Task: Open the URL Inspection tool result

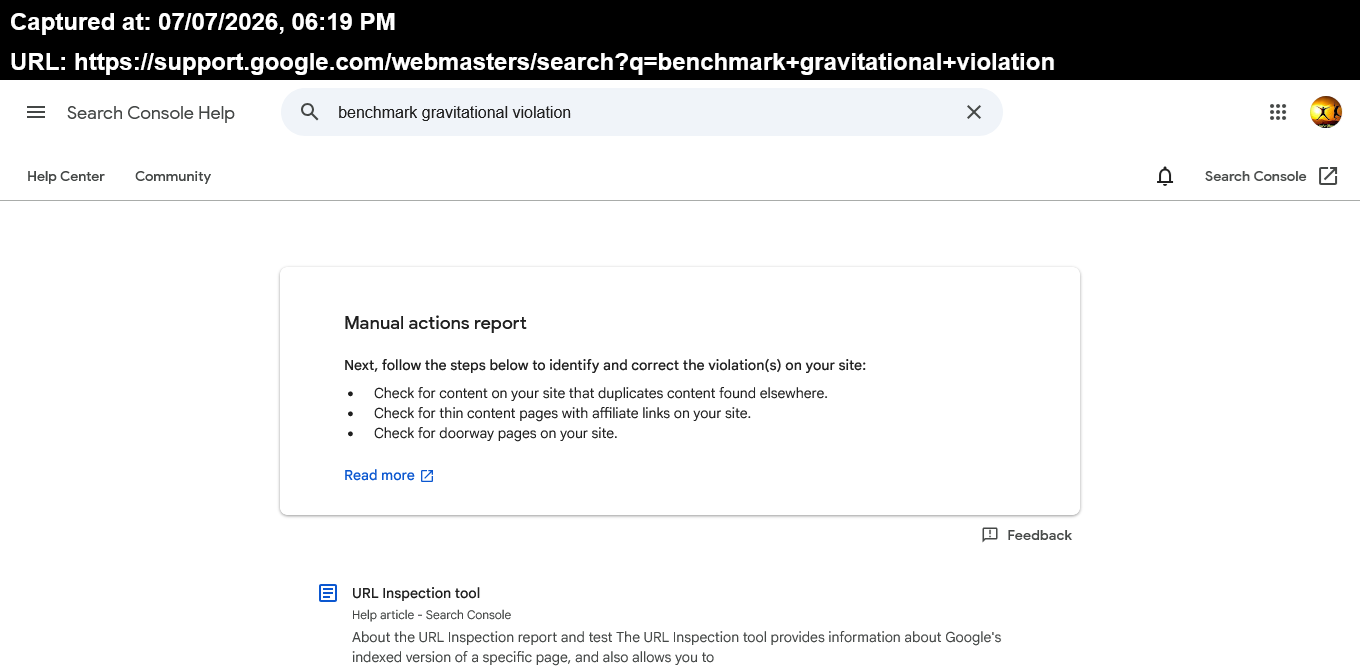Action: (x=416, y=593)
